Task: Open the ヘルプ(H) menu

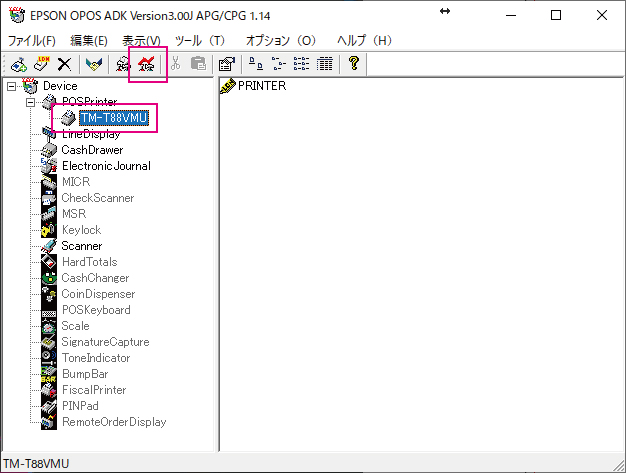Action: pos(365,40)
